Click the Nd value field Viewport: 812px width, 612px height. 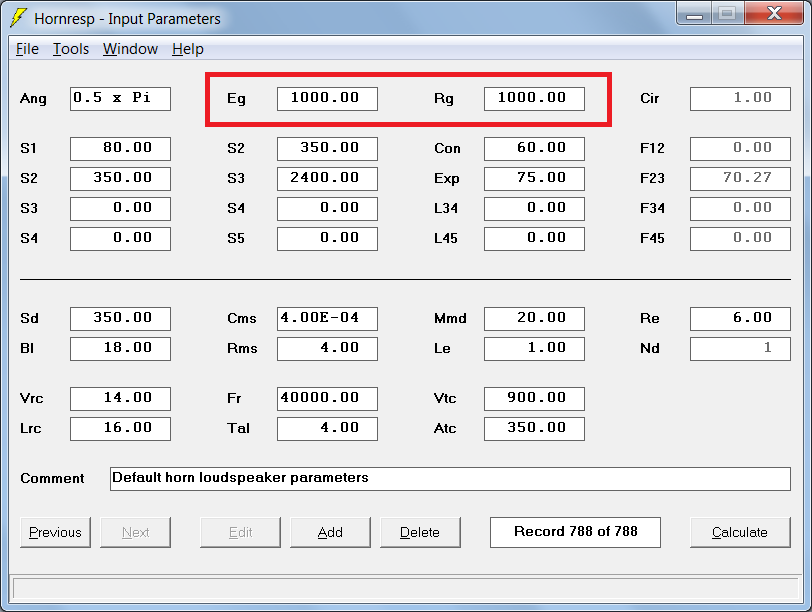tap(740, 349)
